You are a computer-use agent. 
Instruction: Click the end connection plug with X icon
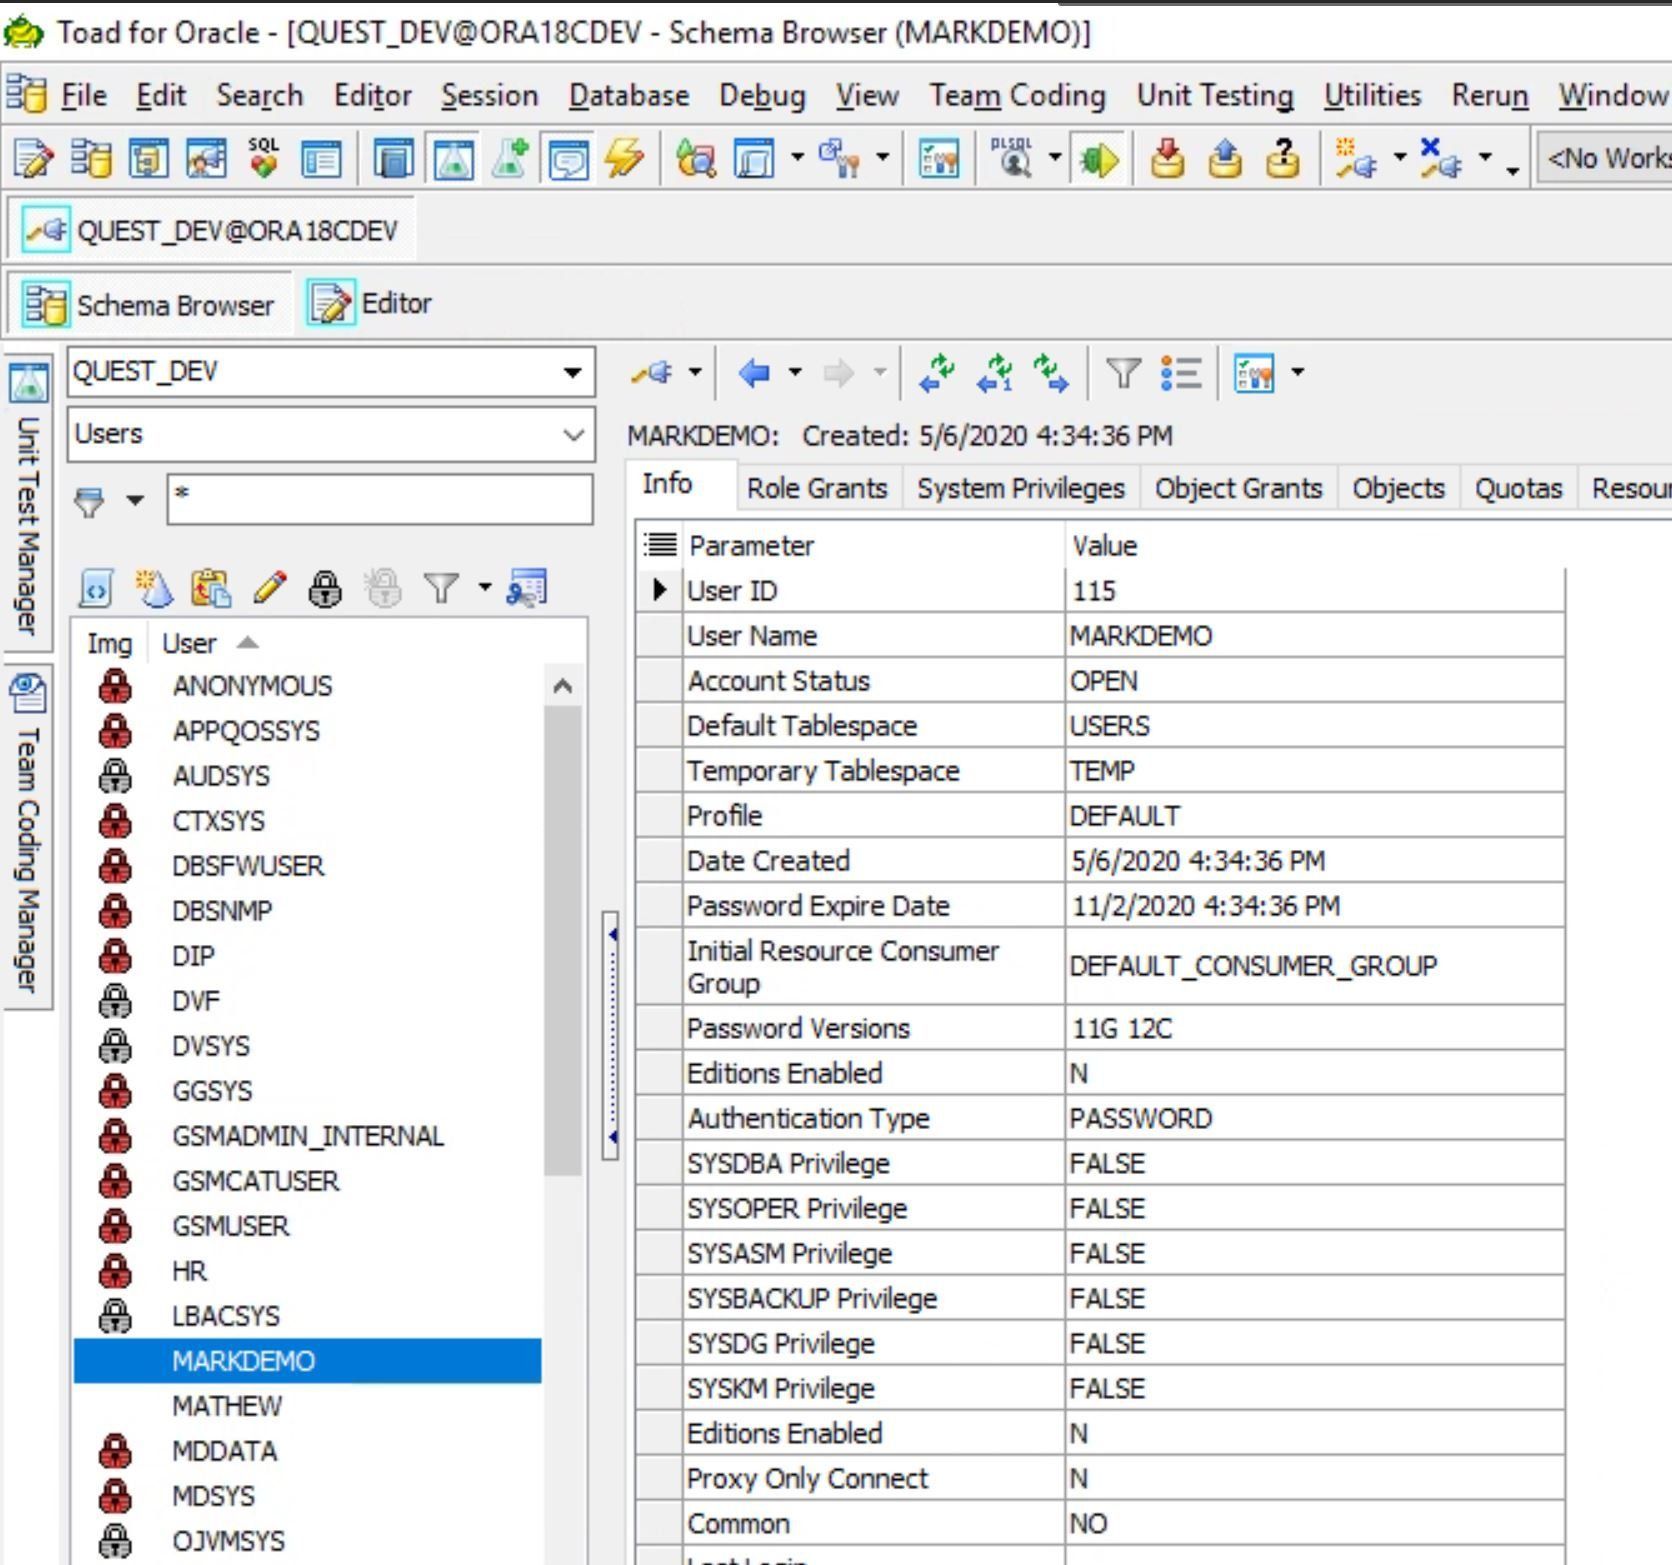pos(1441,159)
